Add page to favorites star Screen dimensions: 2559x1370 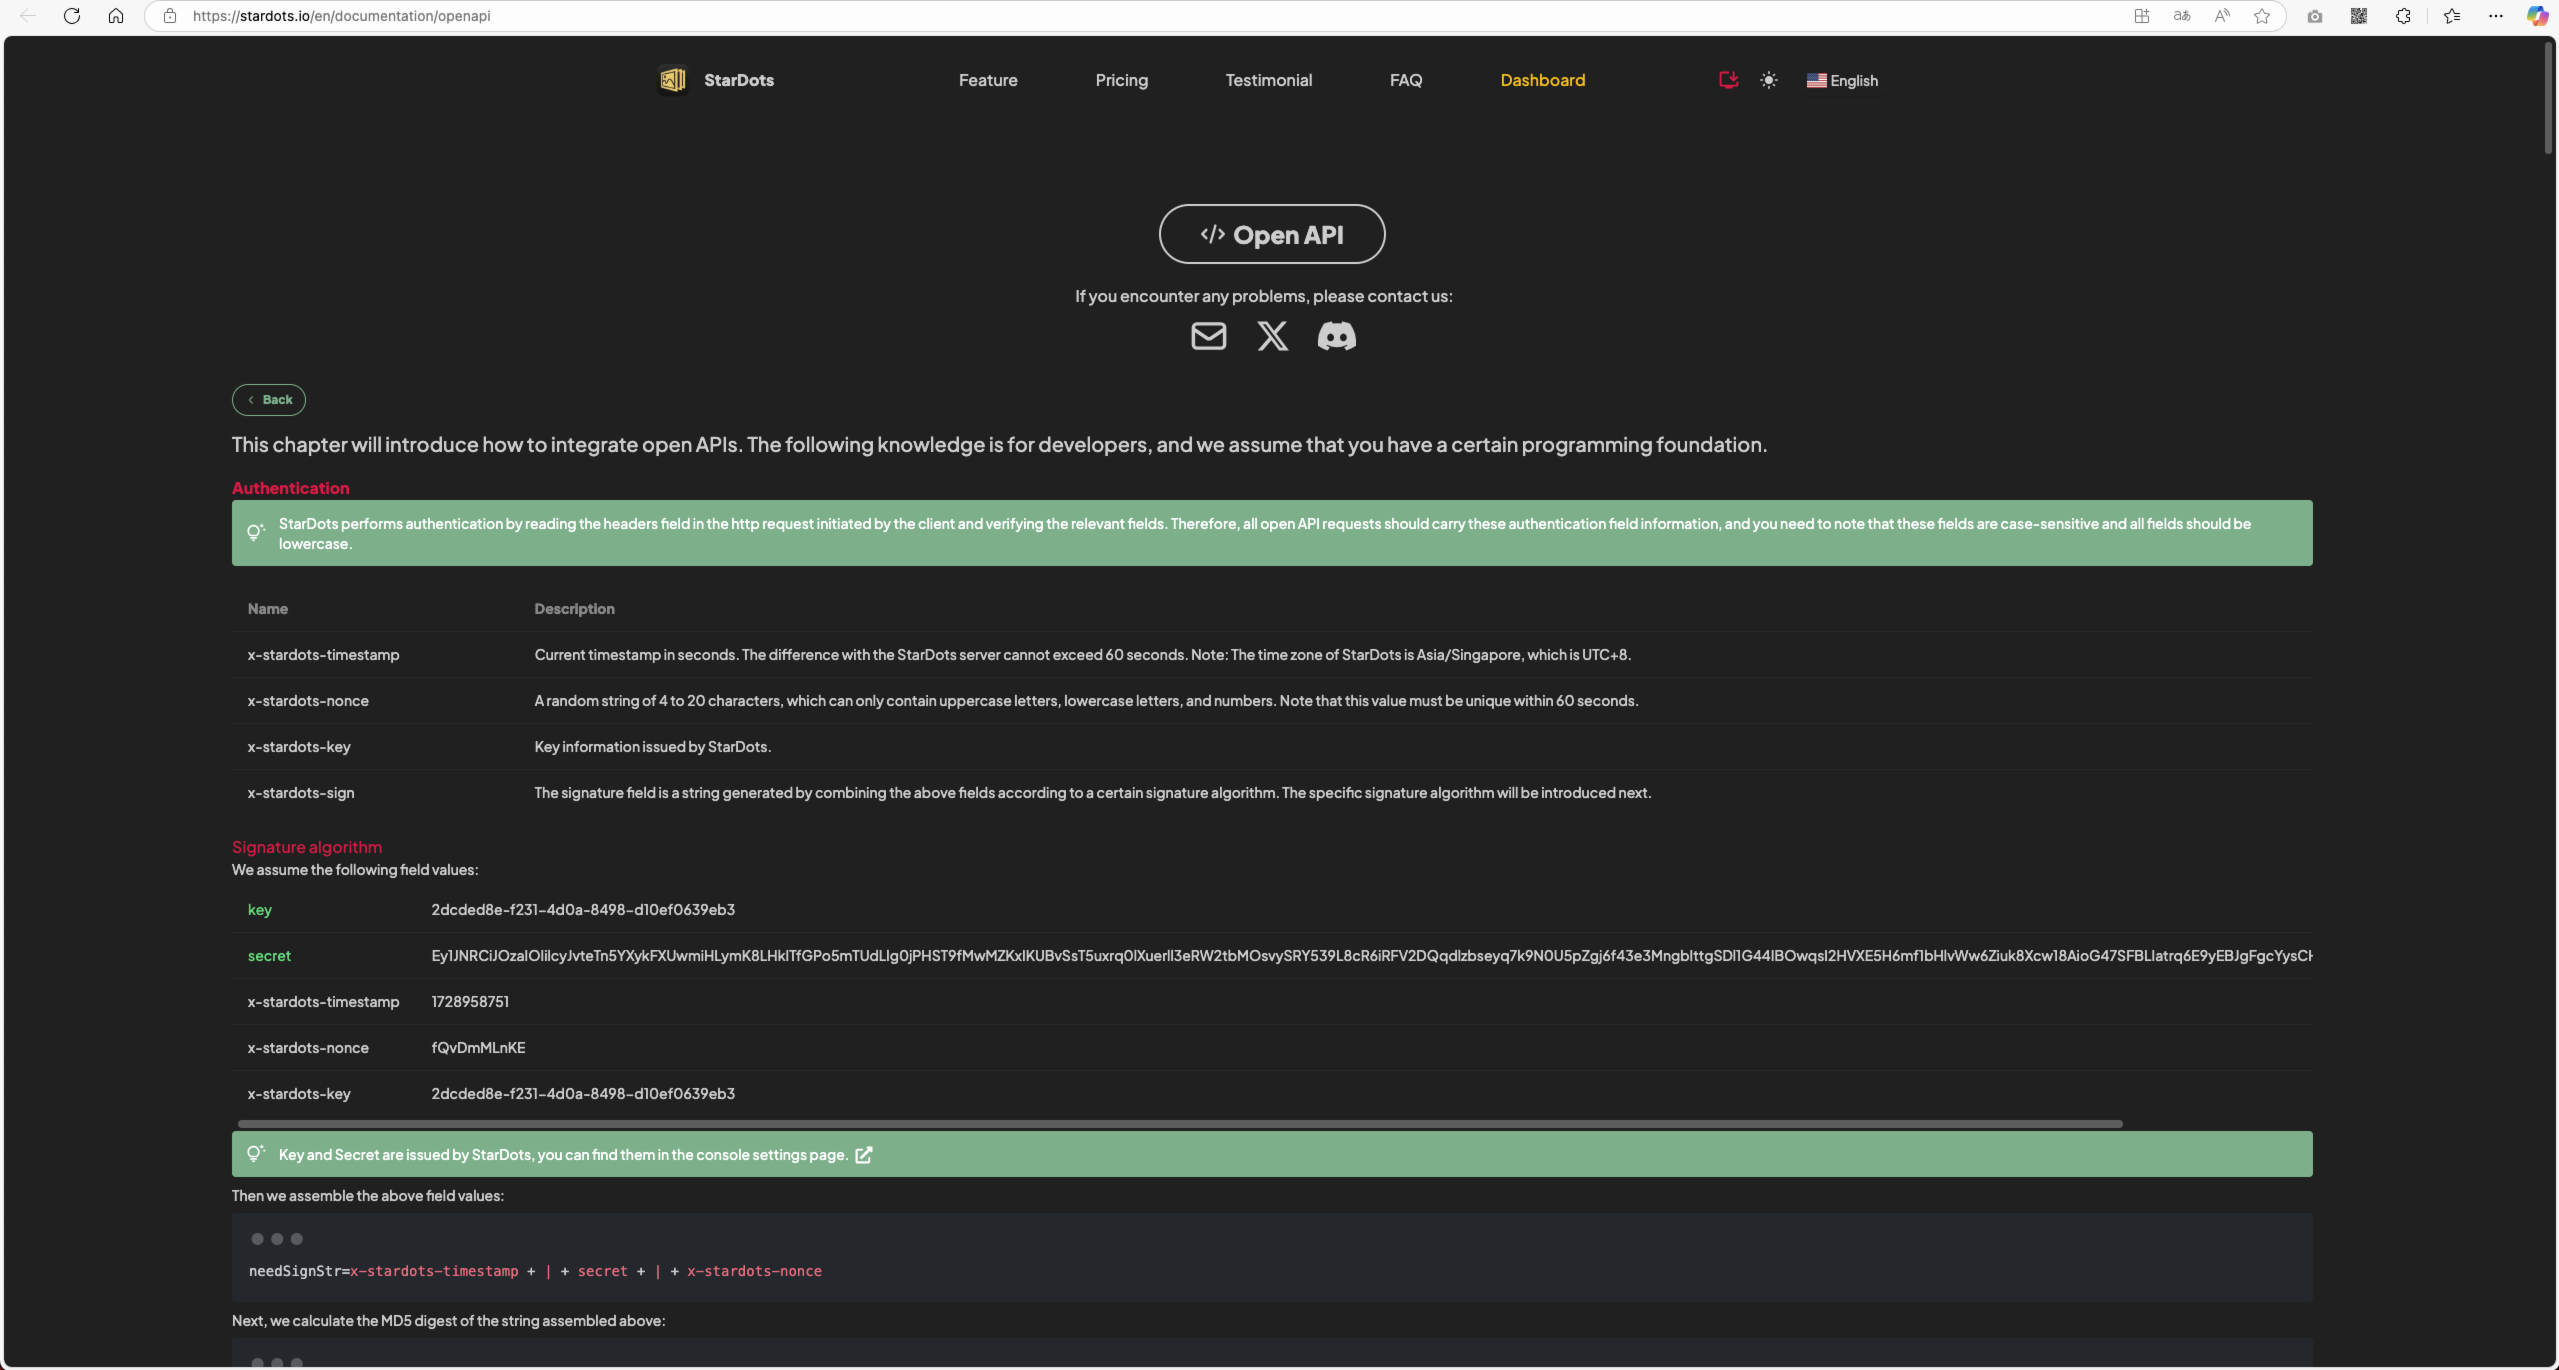2262,16
